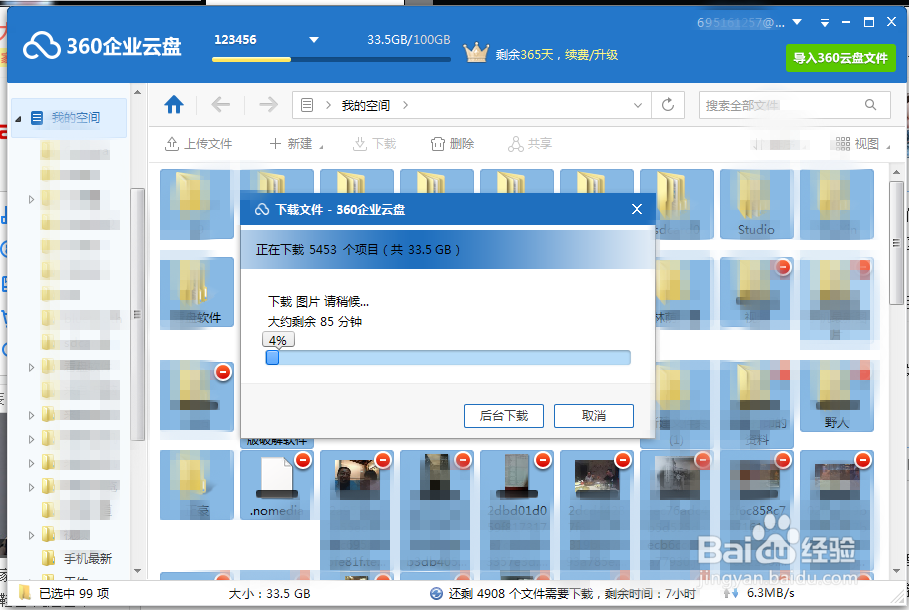Click the red minus badge on 2dbd01d0 image

543,460
